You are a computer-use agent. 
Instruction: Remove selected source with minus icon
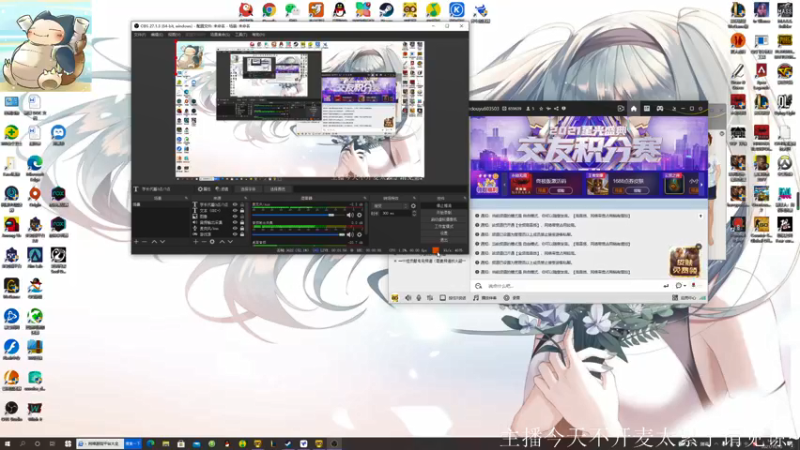pyautogui.click(x=204, y=241)
